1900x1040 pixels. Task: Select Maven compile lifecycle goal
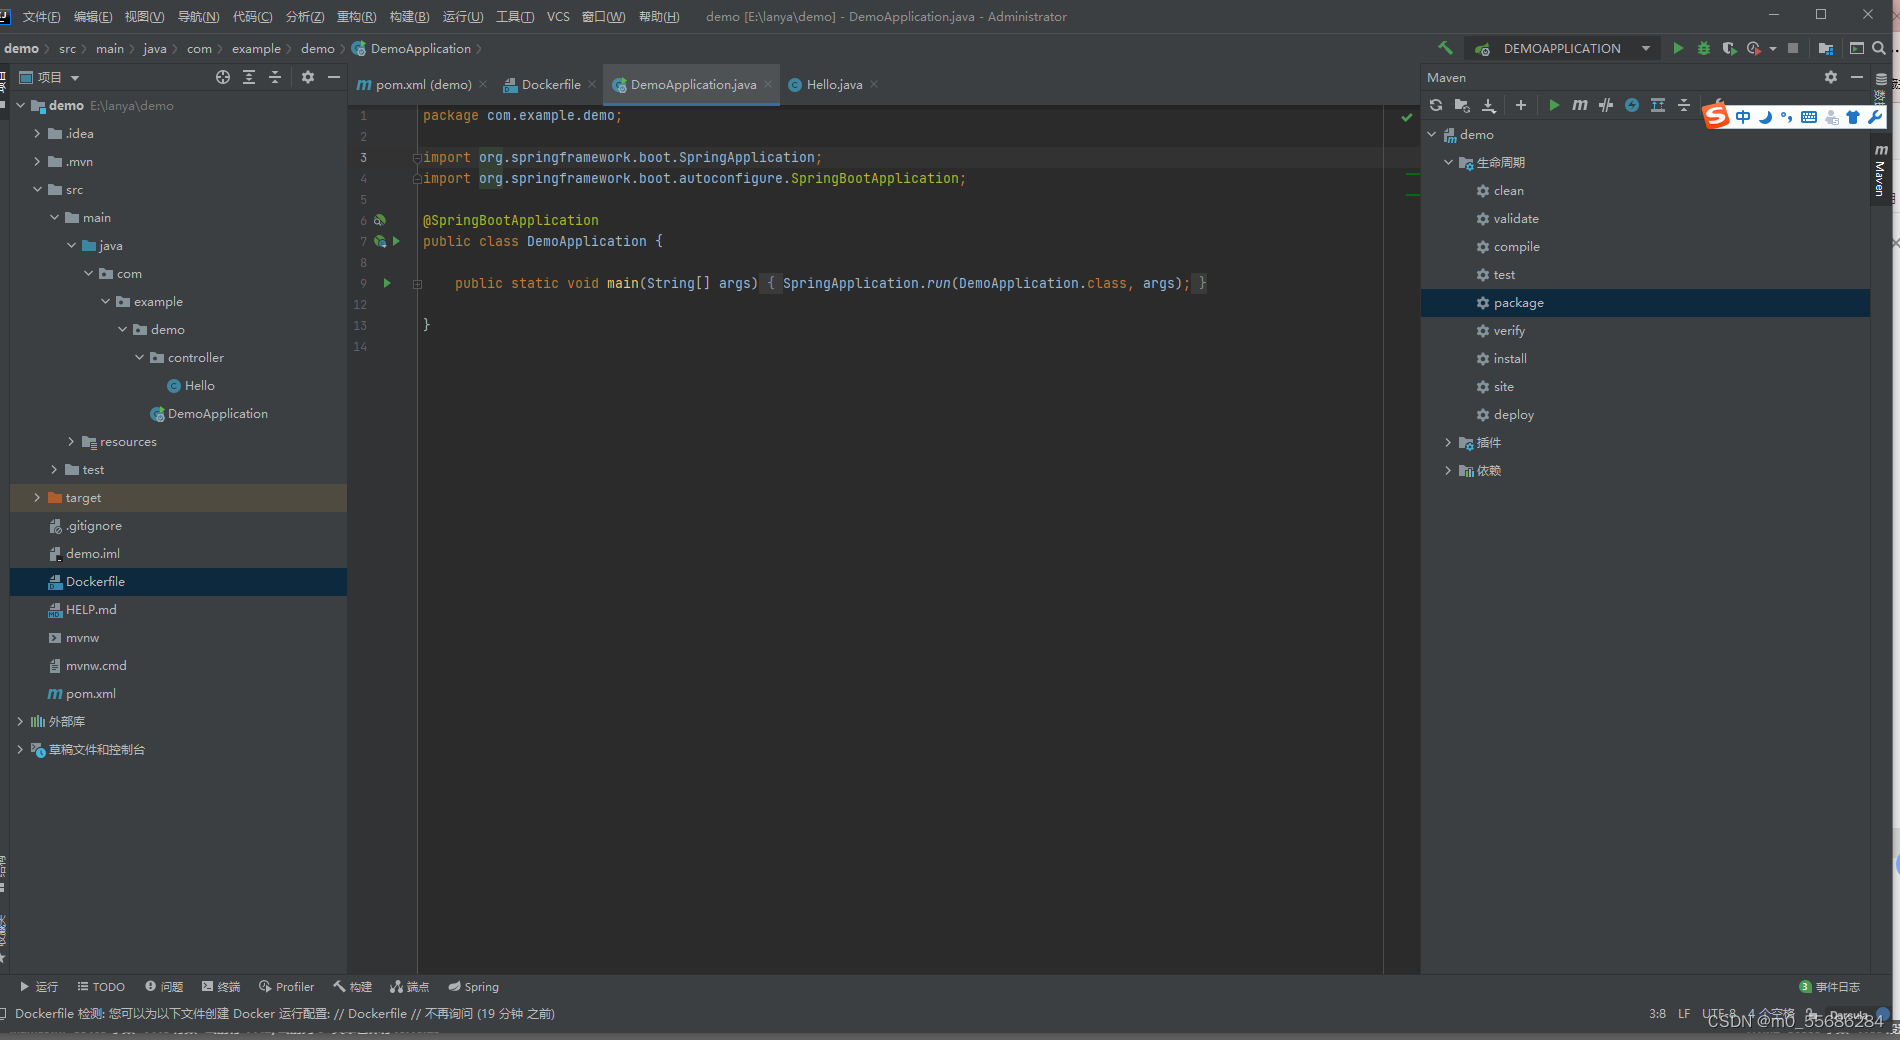(x=1516, y=246)
